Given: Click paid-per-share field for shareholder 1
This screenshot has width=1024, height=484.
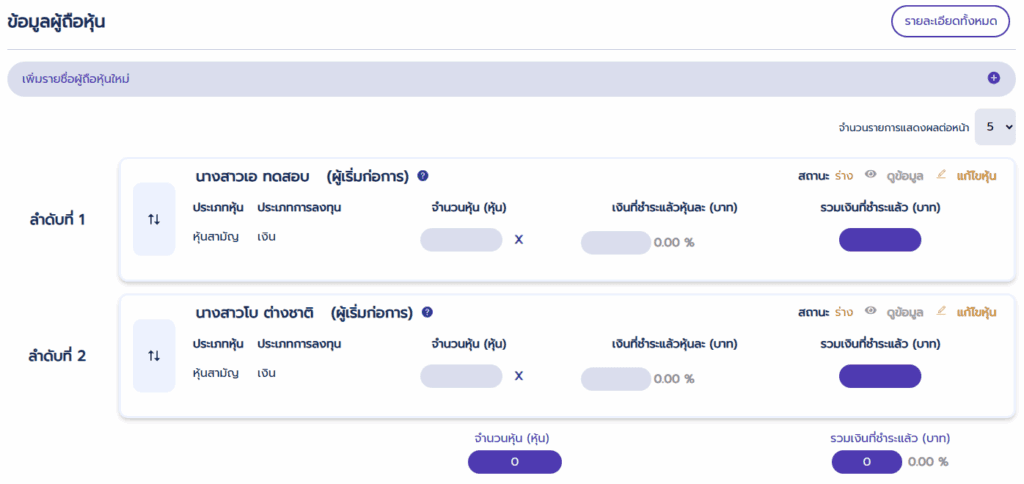Looking at the screenshot, I should pyautogui.click(x=615, y=242).
